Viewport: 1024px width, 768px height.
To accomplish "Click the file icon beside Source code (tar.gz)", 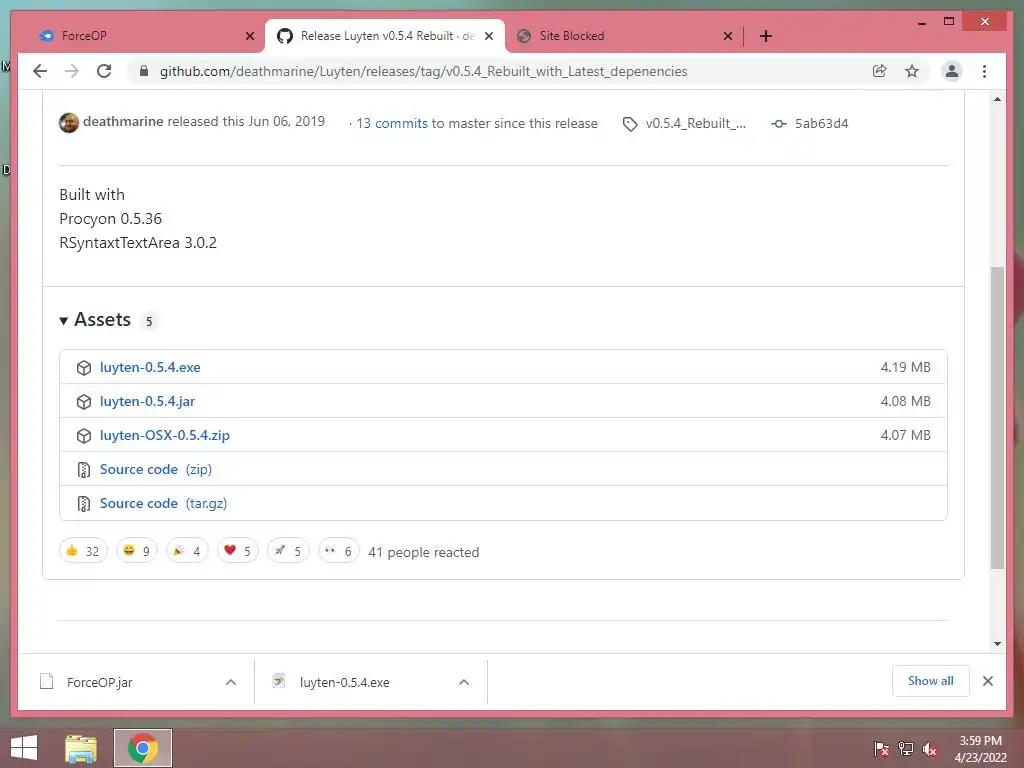I will [x=84, y=504].
